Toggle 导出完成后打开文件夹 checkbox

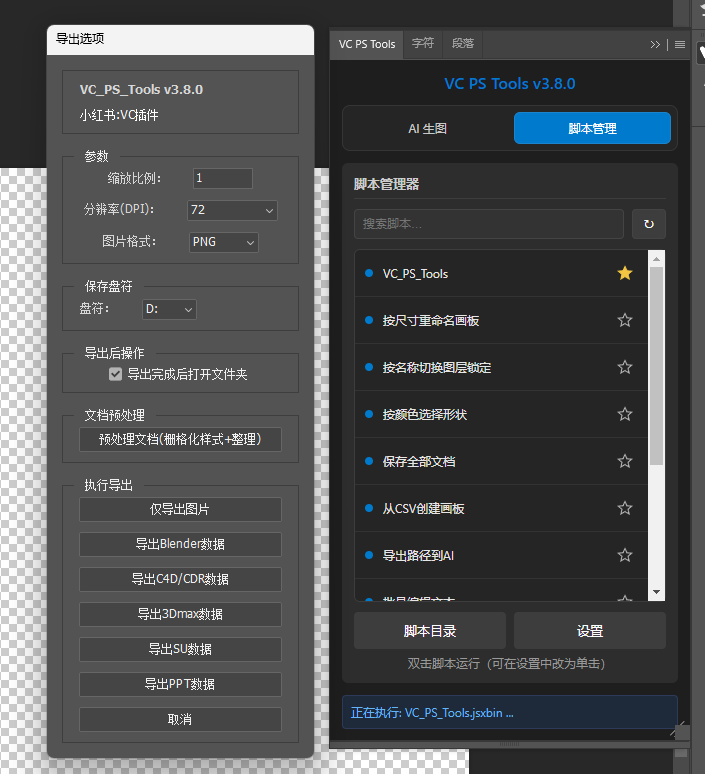coord(116,374)
